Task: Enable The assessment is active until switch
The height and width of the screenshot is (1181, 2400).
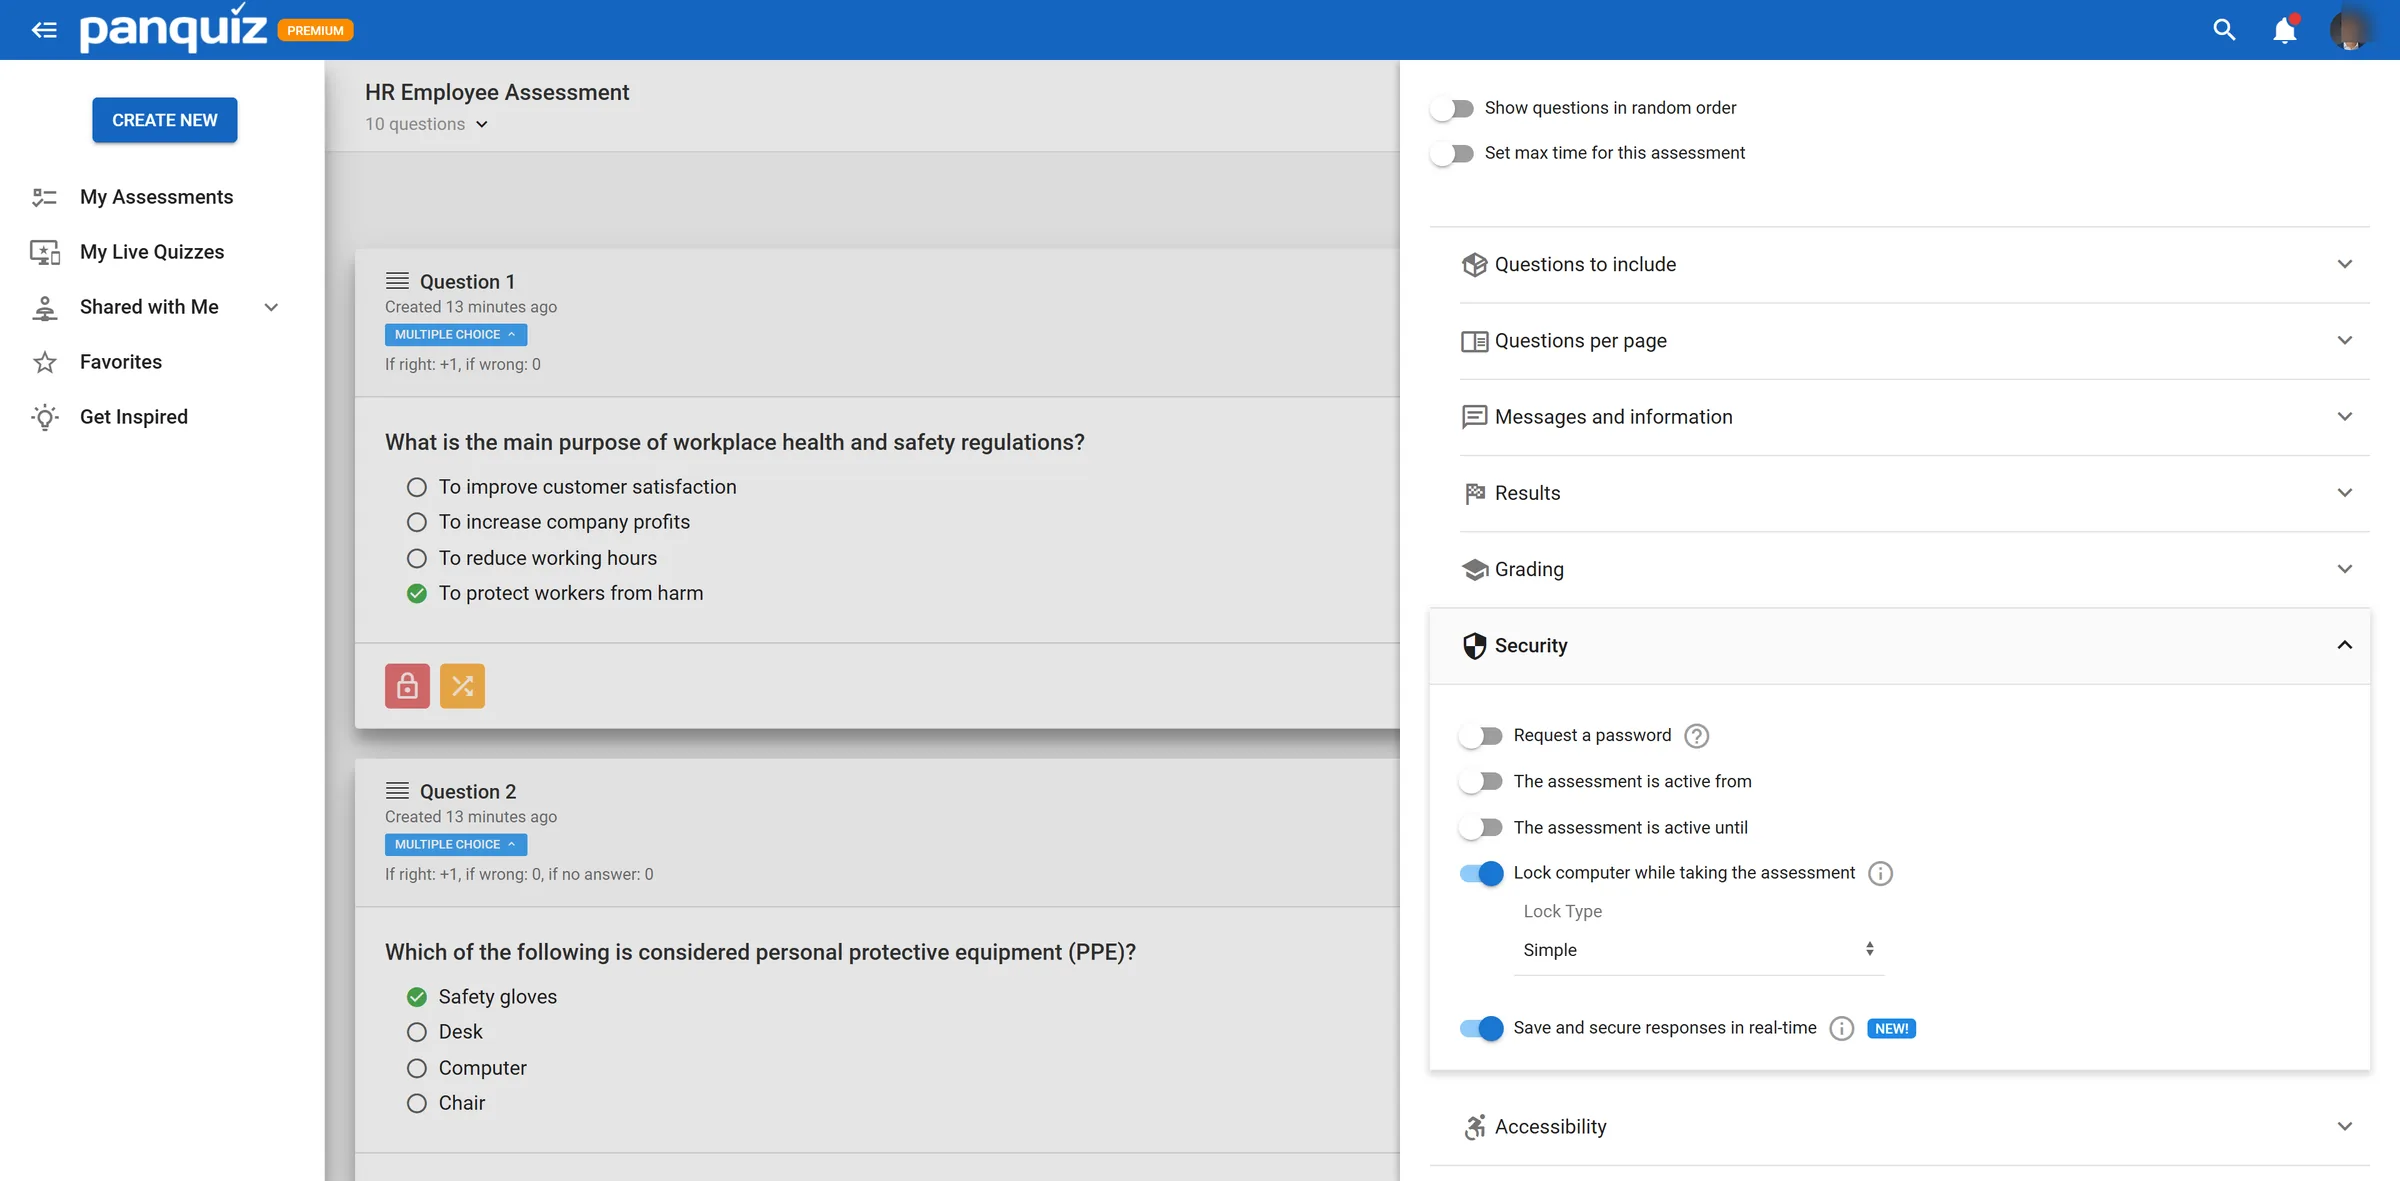Action: point(1481,828)
